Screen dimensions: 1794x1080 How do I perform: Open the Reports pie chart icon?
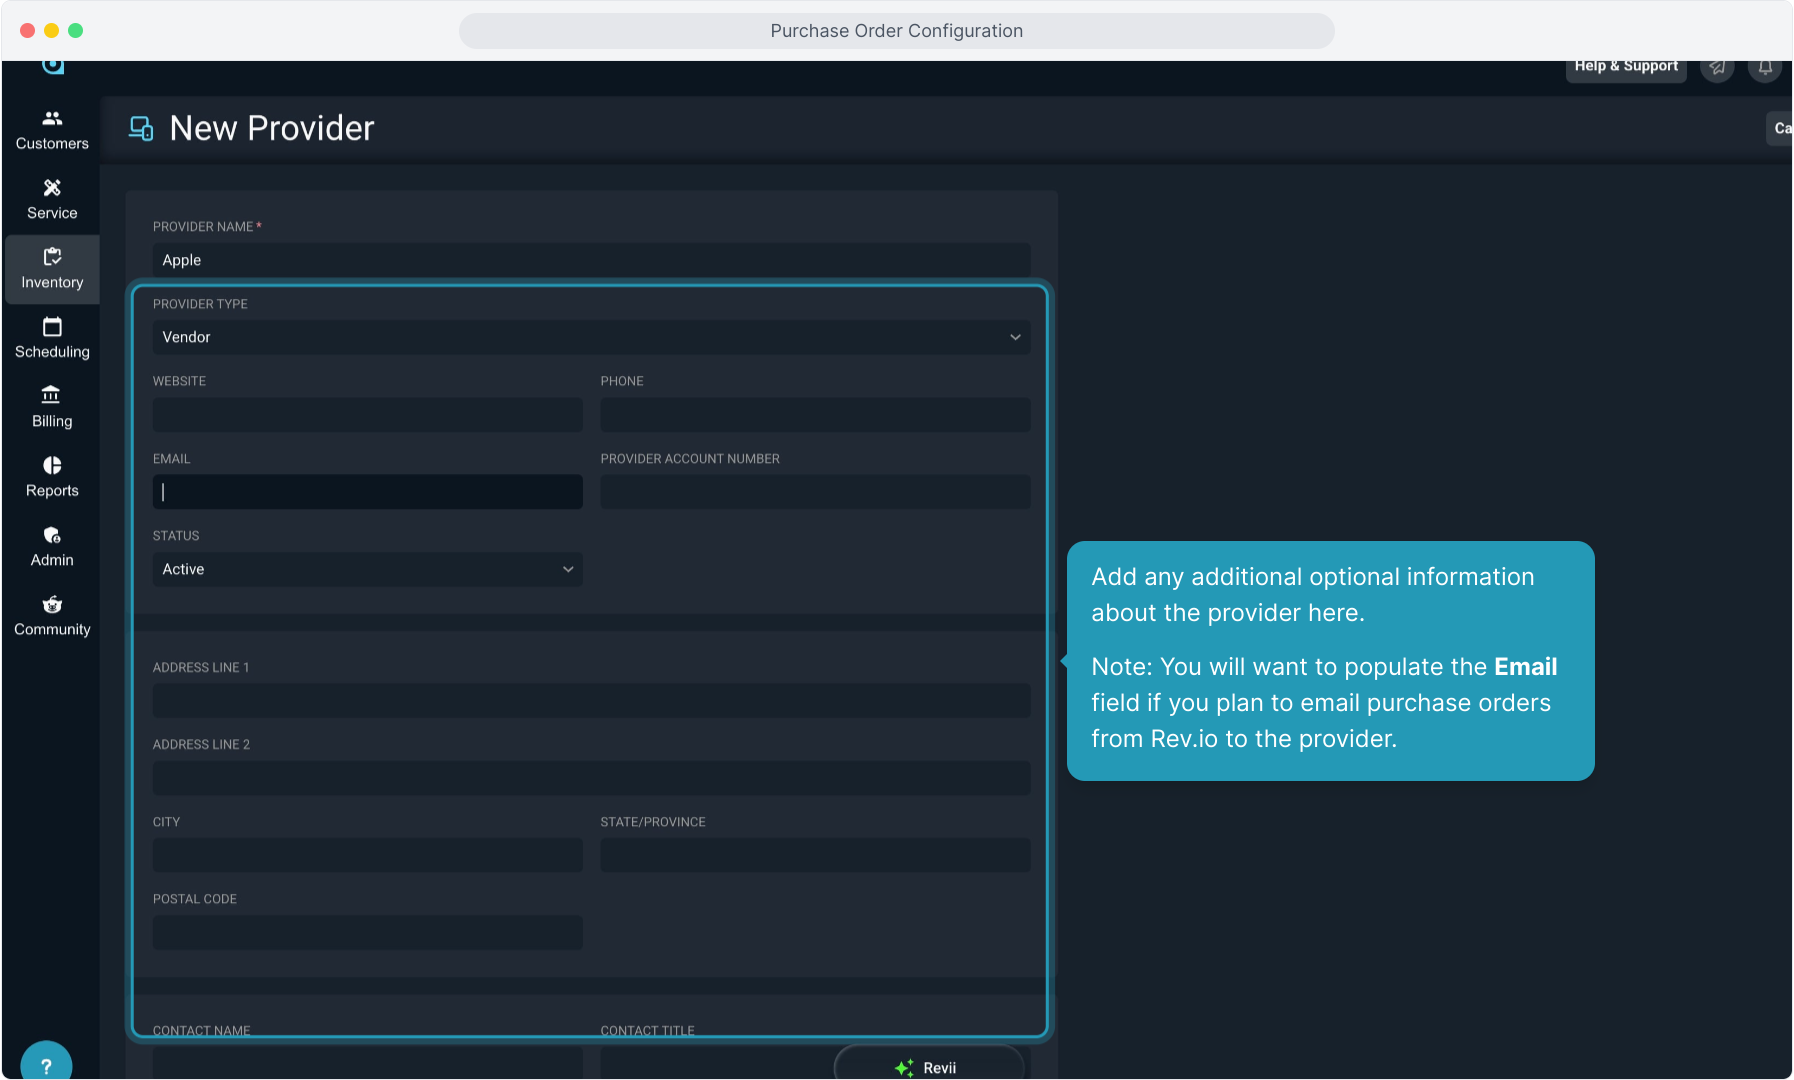(x=52, y=466)
